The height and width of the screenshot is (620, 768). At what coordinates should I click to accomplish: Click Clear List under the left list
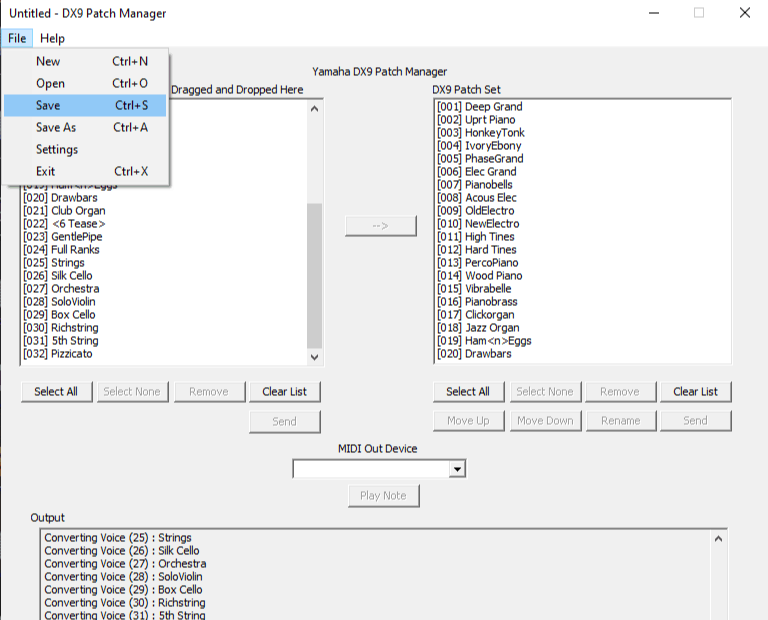click(284, 391)
